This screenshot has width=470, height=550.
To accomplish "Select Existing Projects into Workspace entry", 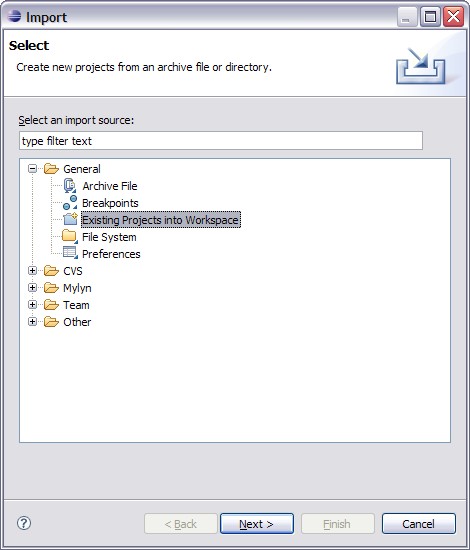I will (161, 220).
